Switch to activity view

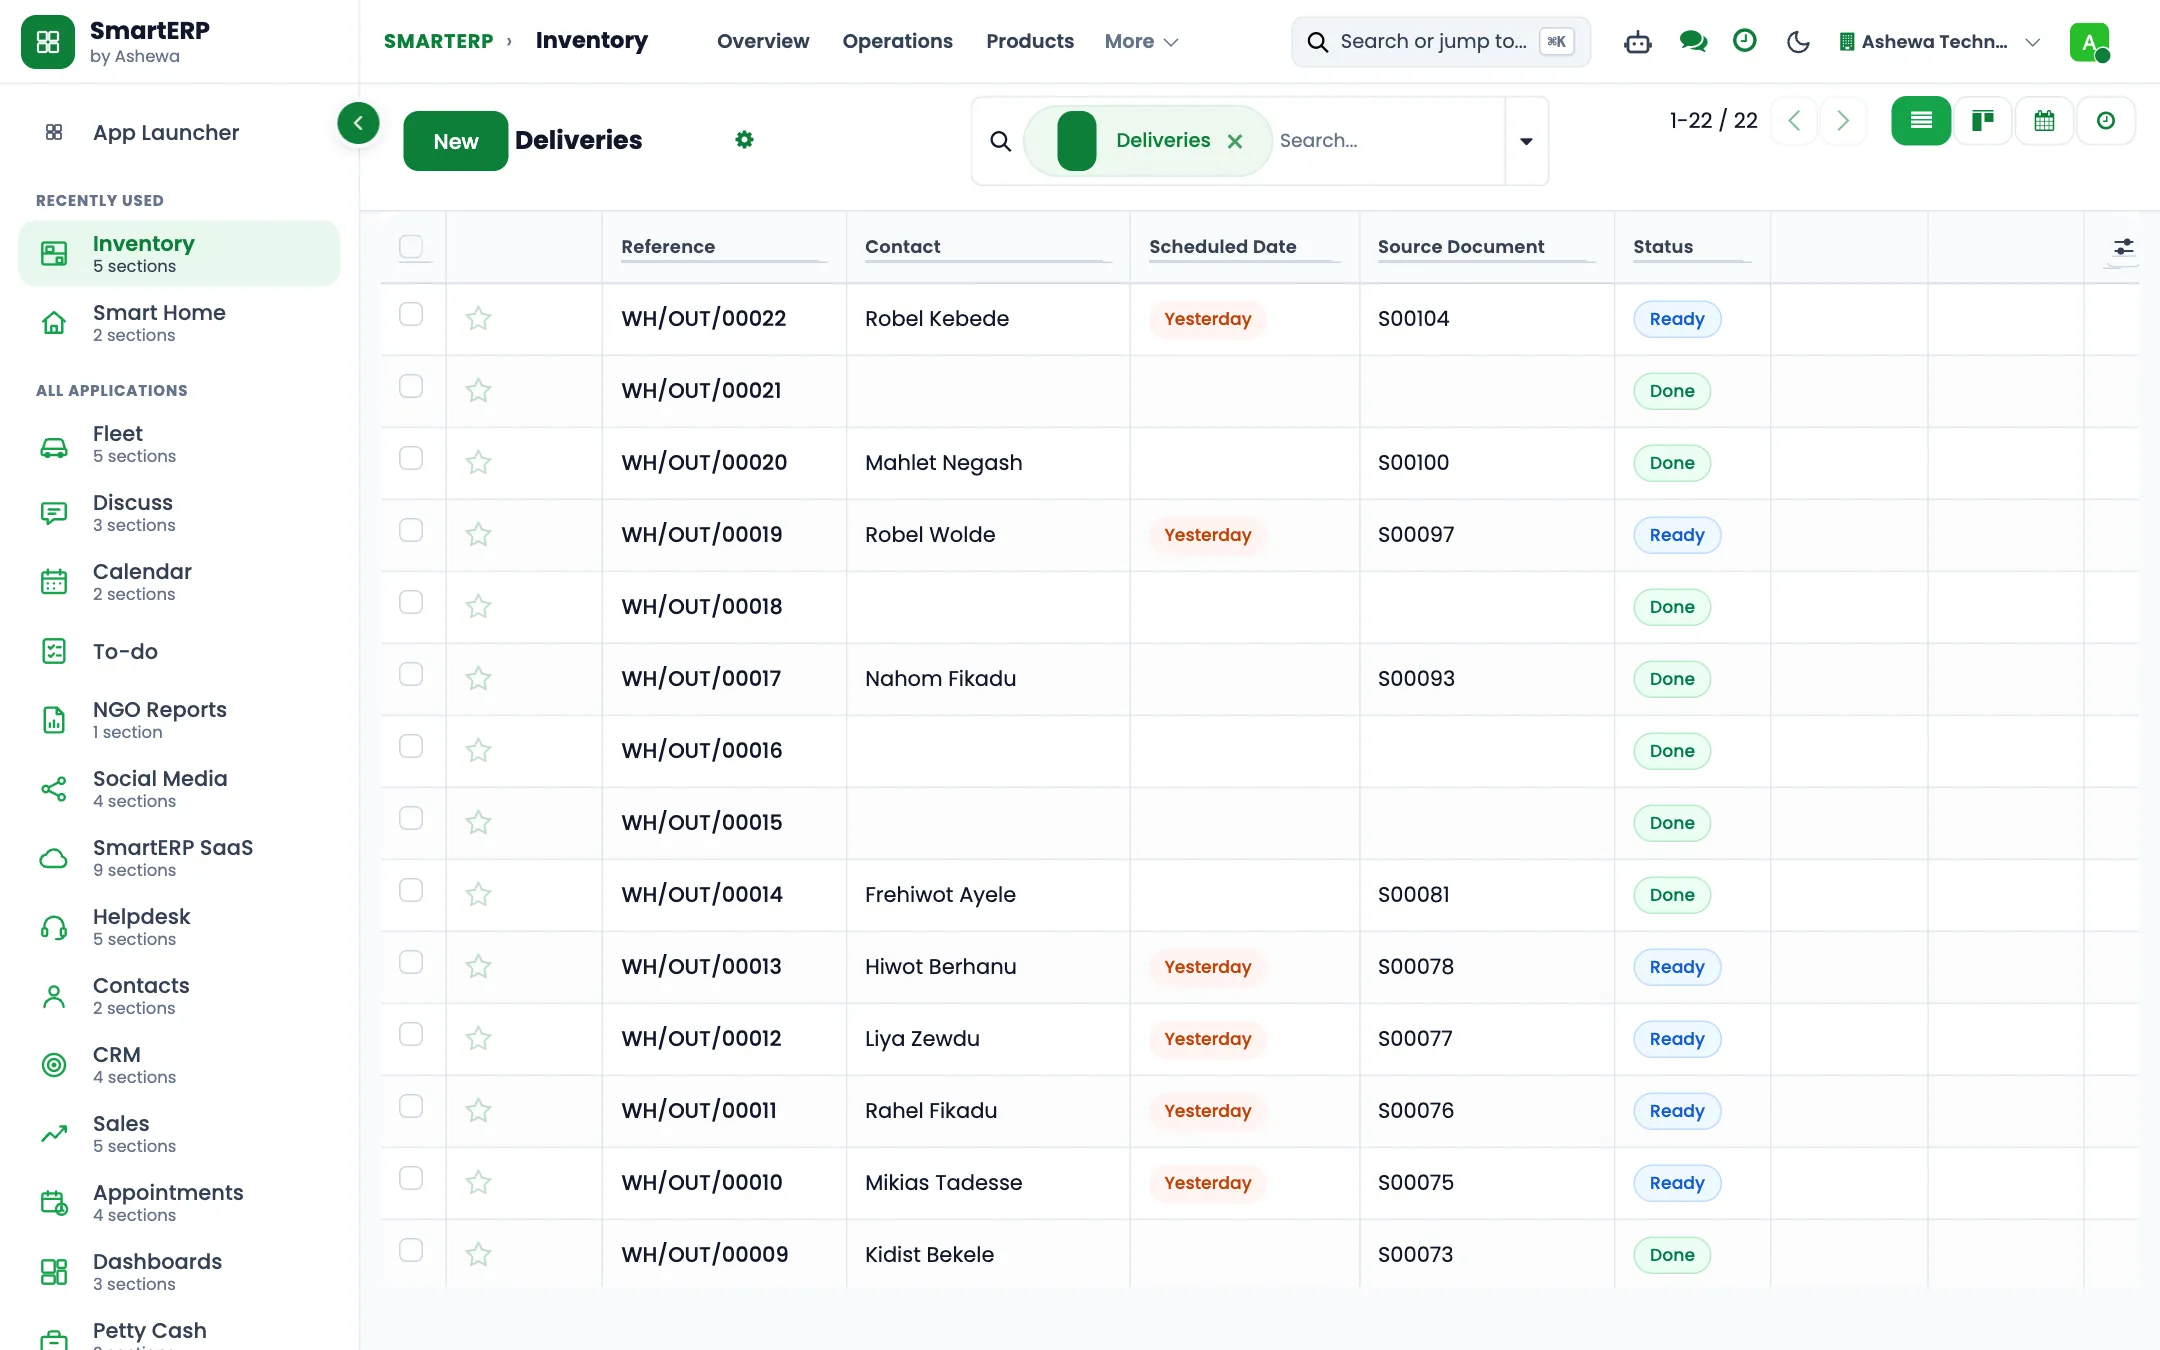(x=2106, y=121)
